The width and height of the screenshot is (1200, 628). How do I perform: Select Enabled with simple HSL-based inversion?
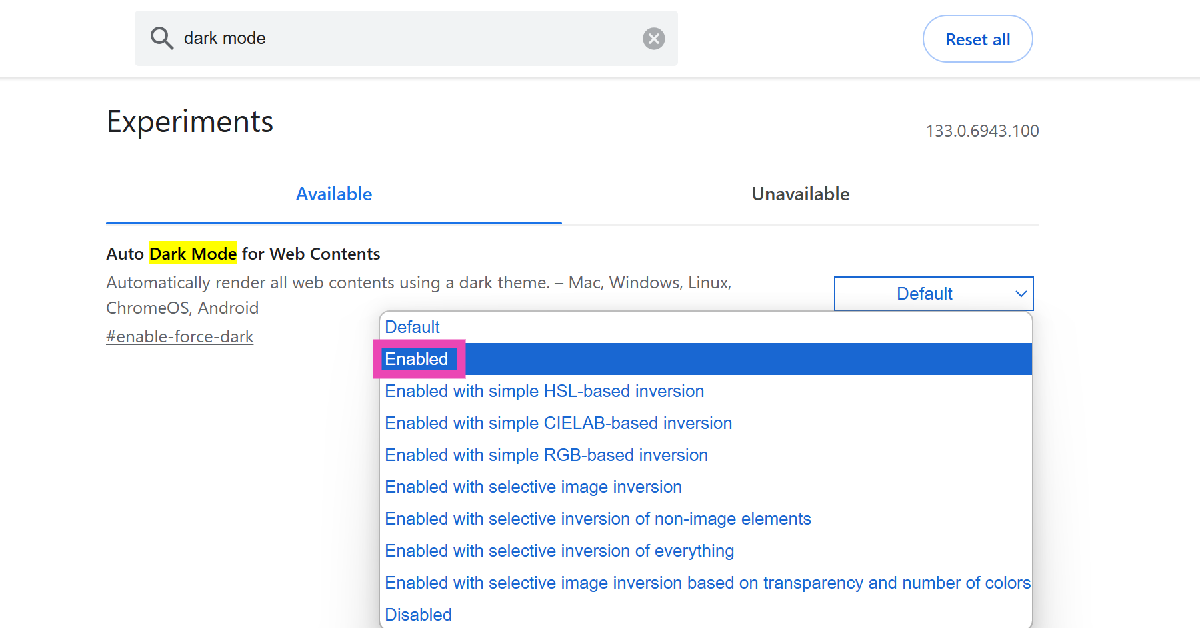[544, 391]
